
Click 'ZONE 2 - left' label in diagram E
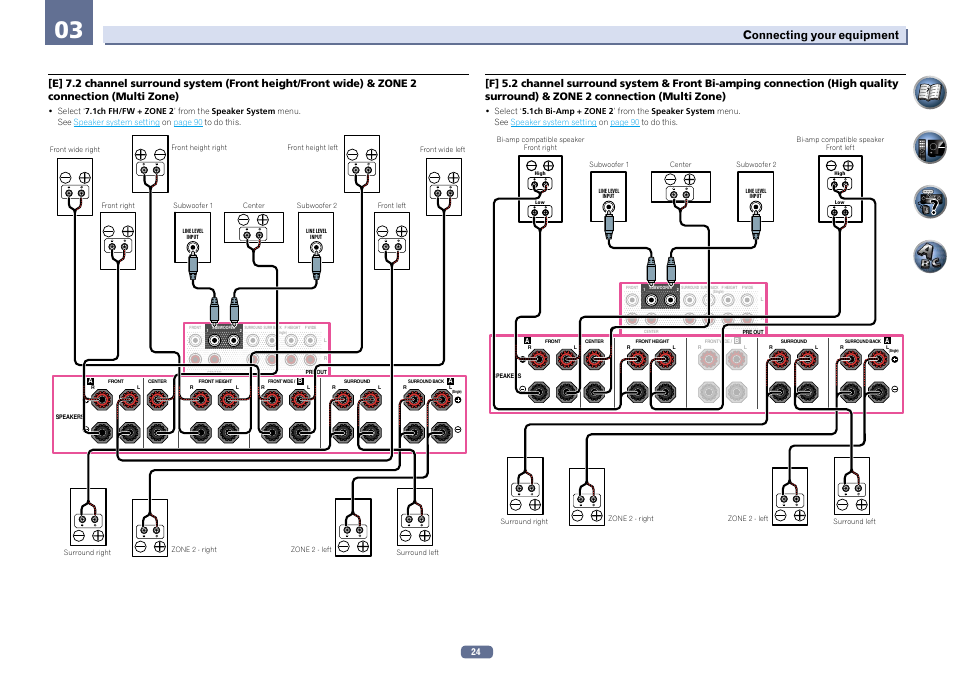click(311, 550)
